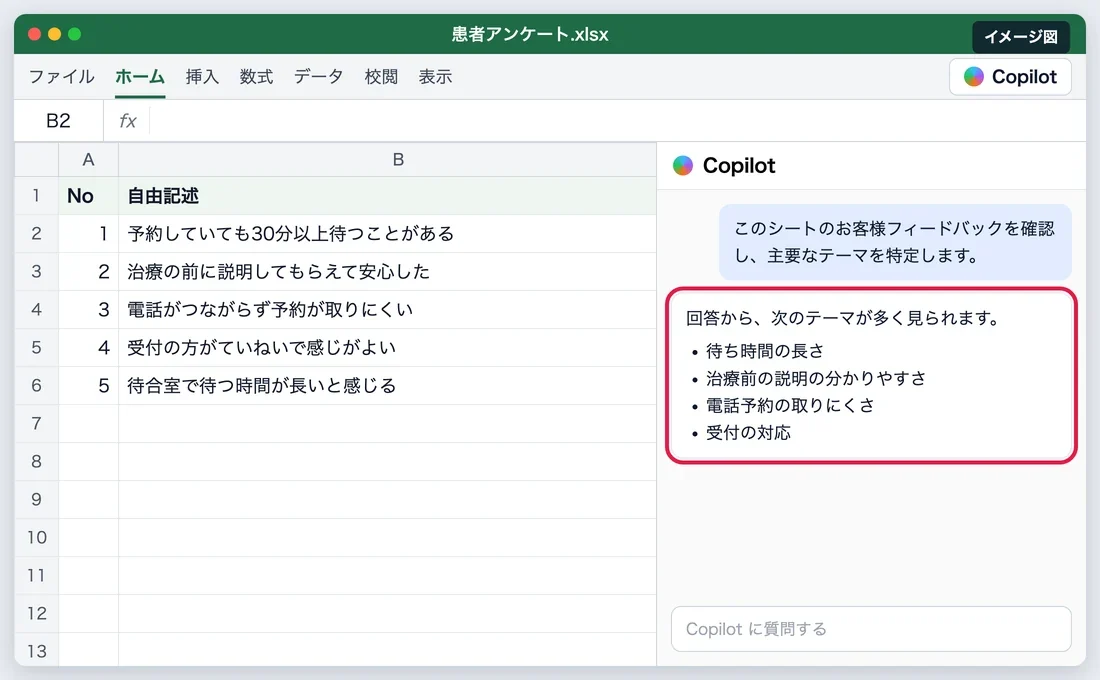Select row 10 header

coord(36,537)
